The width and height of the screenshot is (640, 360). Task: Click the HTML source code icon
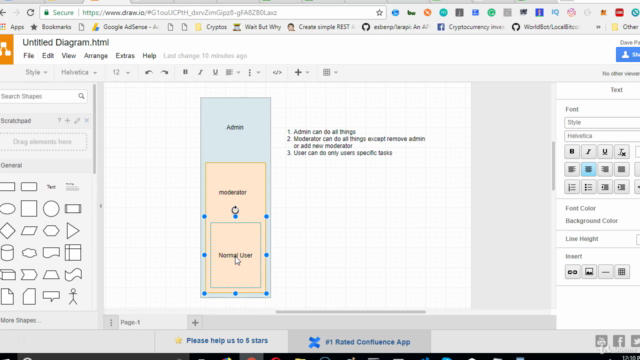point(277,72)
